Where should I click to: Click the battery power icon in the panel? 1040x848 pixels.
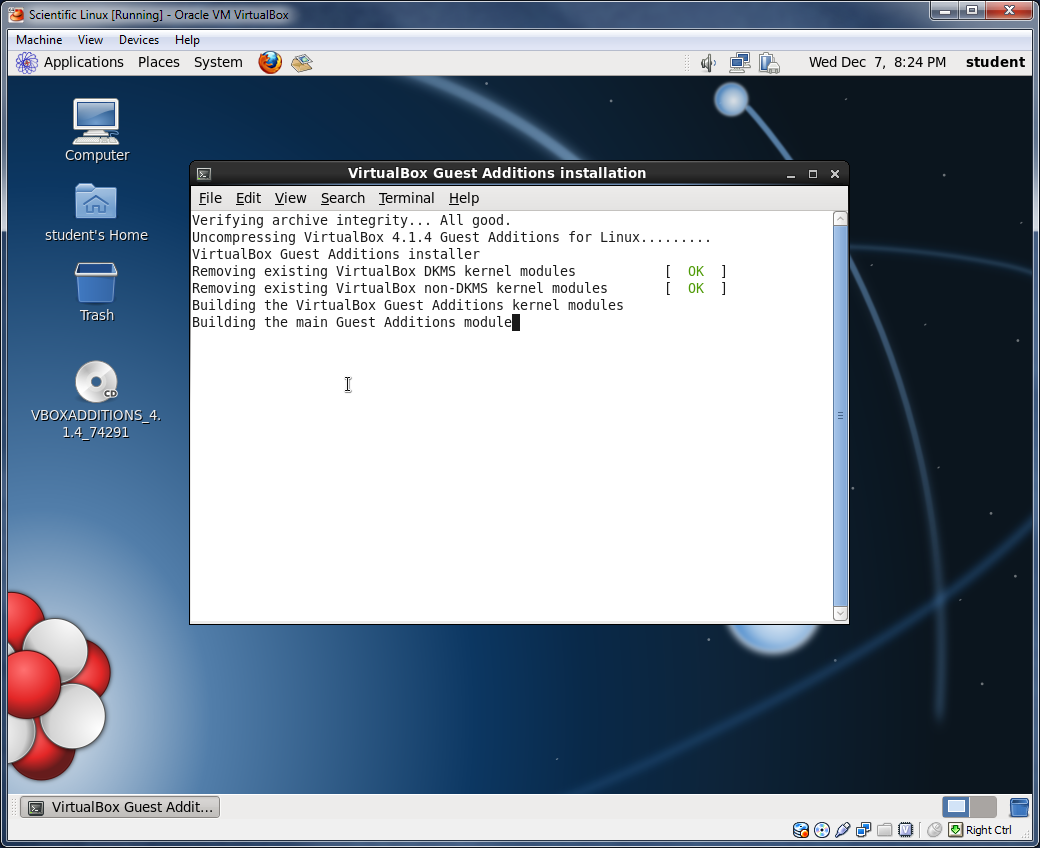point(769,63)
